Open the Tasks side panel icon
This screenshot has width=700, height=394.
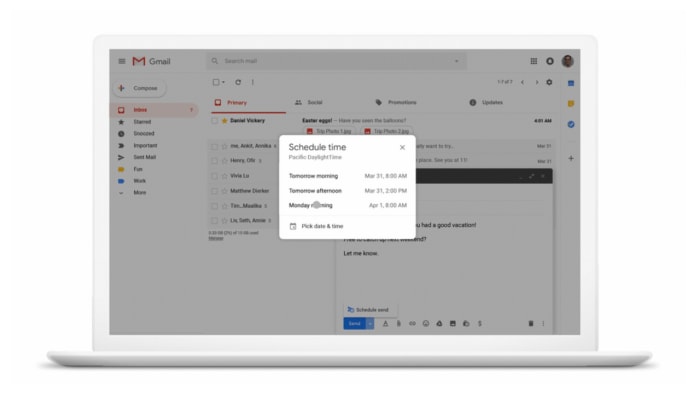point(571,124)
